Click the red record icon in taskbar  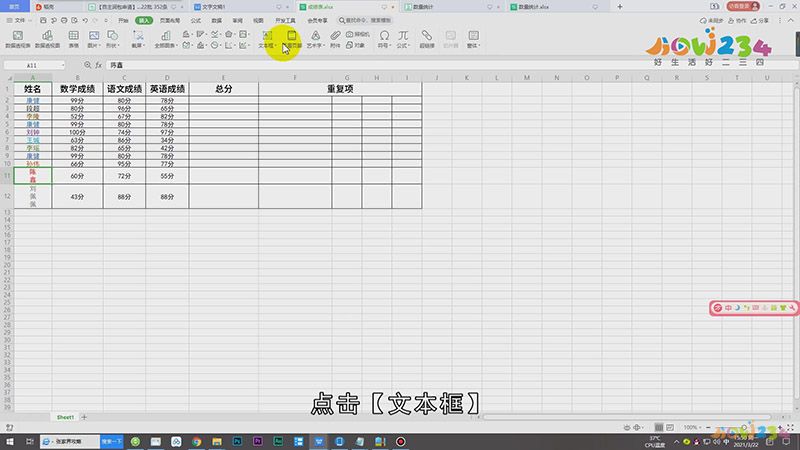point(401,441)
